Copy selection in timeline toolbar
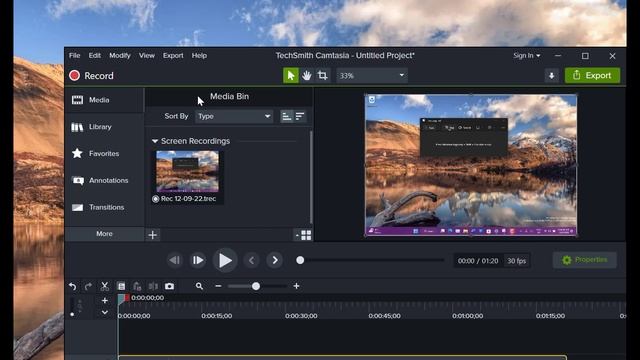Image resolution: width=640 pixels, height=360 pixels. (x=121, y=287)
